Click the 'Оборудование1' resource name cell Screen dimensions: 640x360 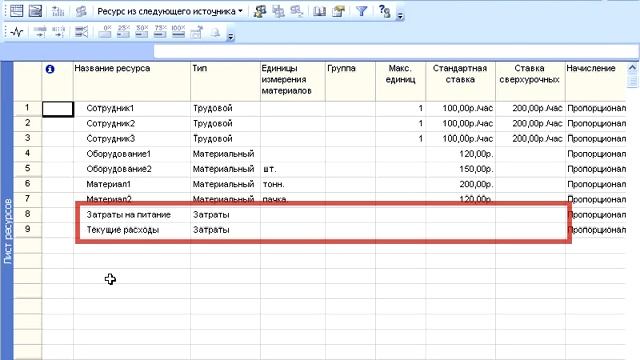132,154
